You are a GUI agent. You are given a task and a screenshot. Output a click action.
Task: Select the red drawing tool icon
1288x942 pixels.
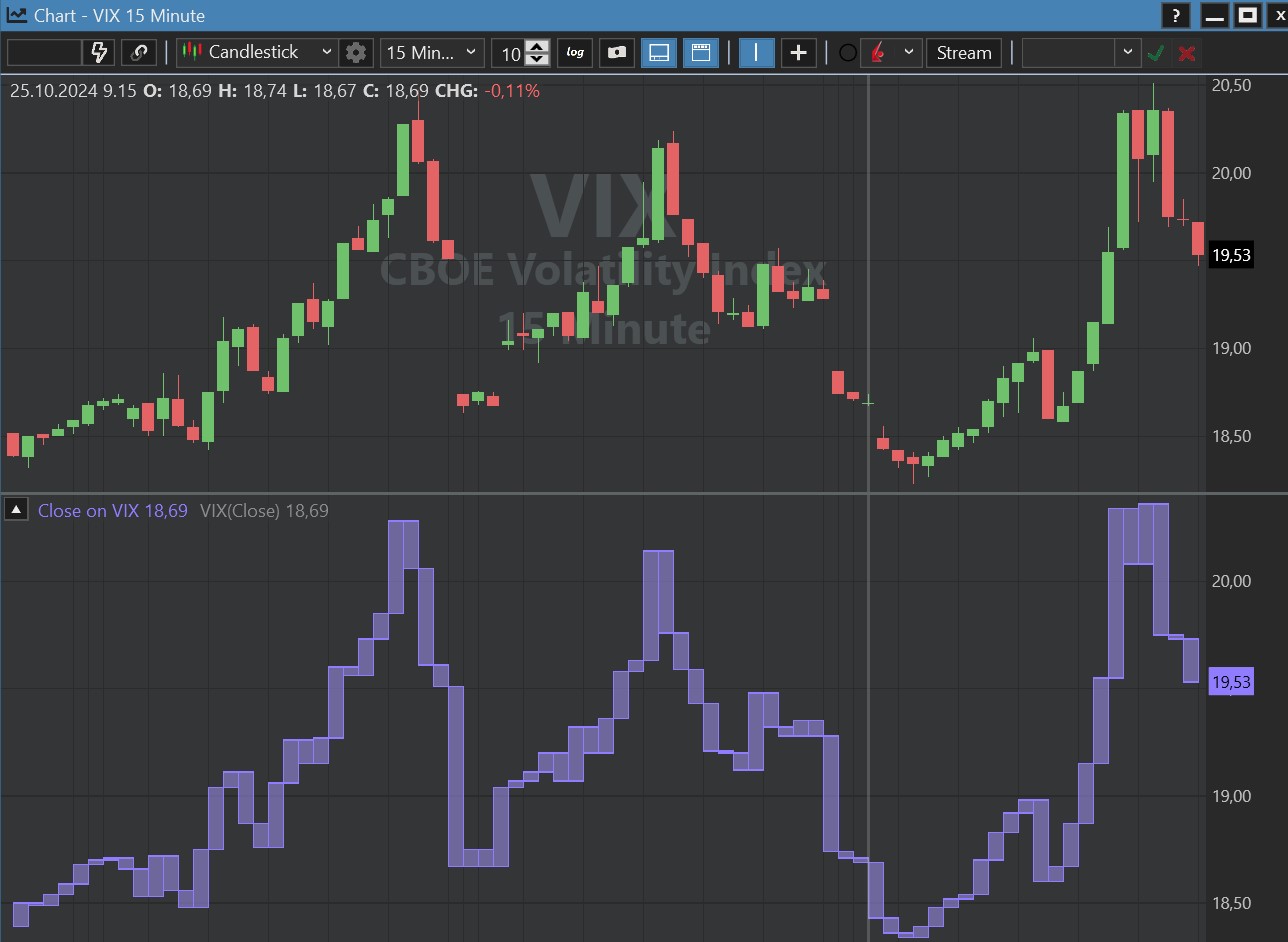click(x=879, y=52)
